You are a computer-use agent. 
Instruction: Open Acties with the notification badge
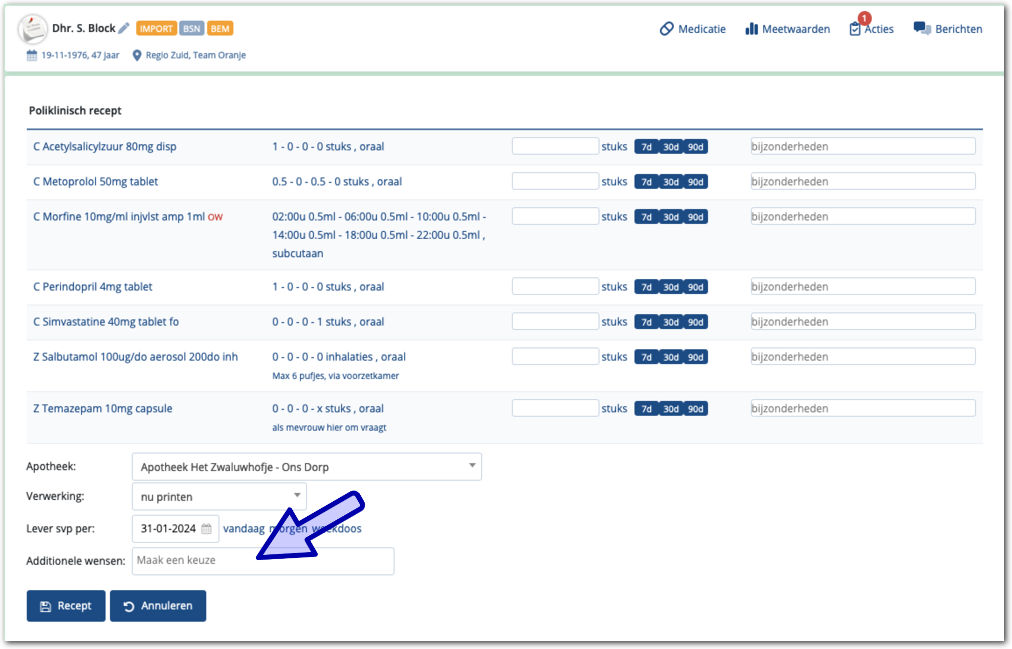[855, 29]
